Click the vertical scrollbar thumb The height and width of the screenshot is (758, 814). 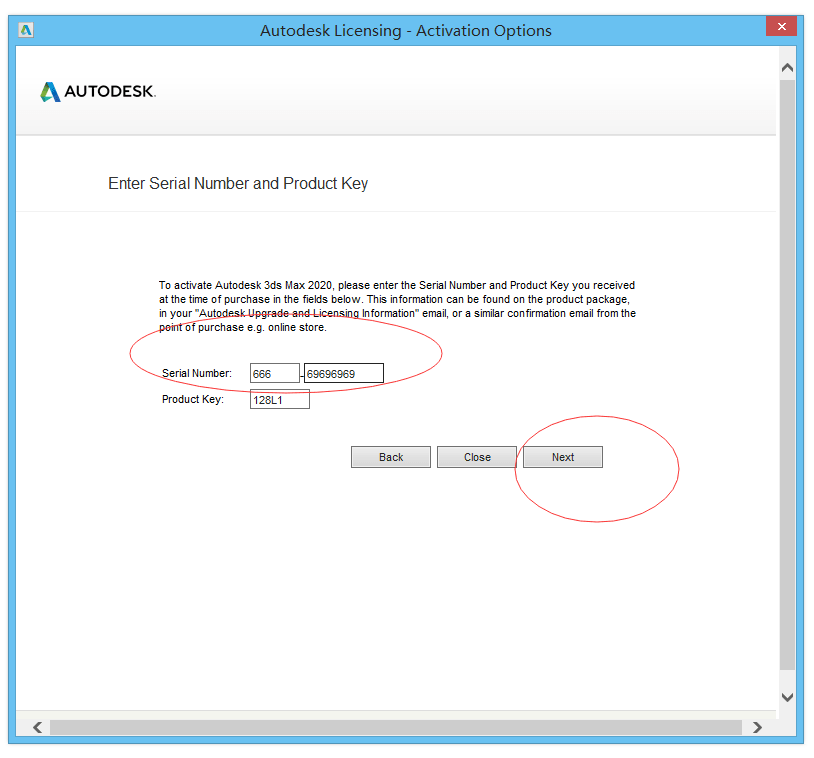(x=788, y=374)
